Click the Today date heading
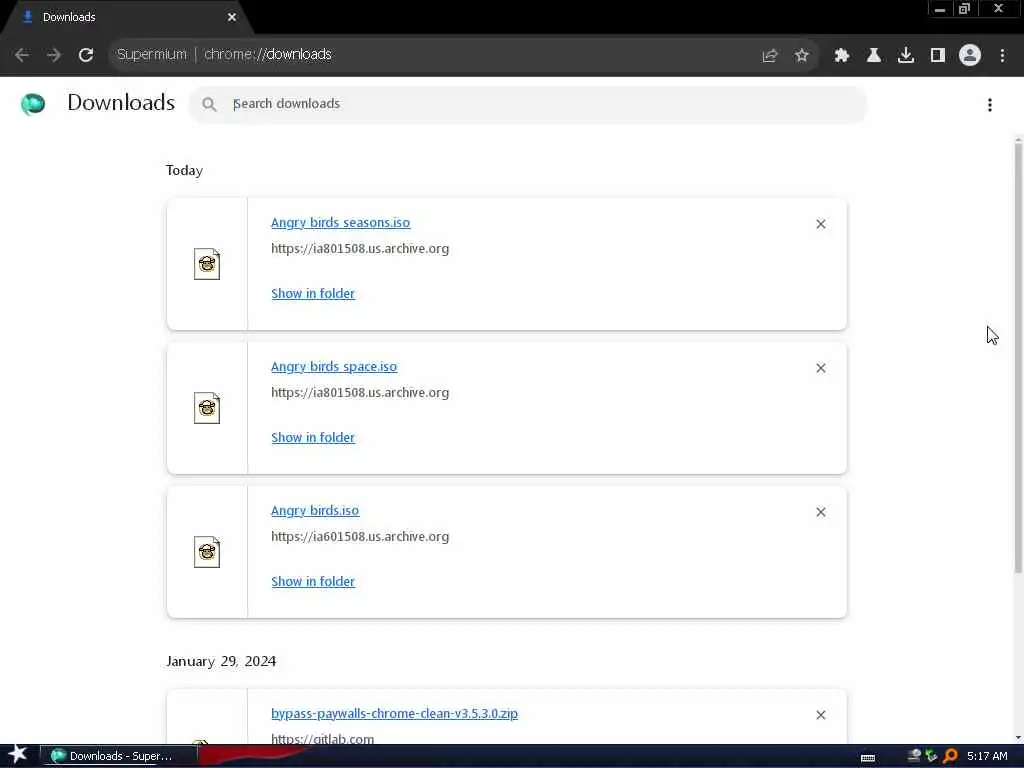The image size is (1024, 768). 184,170
